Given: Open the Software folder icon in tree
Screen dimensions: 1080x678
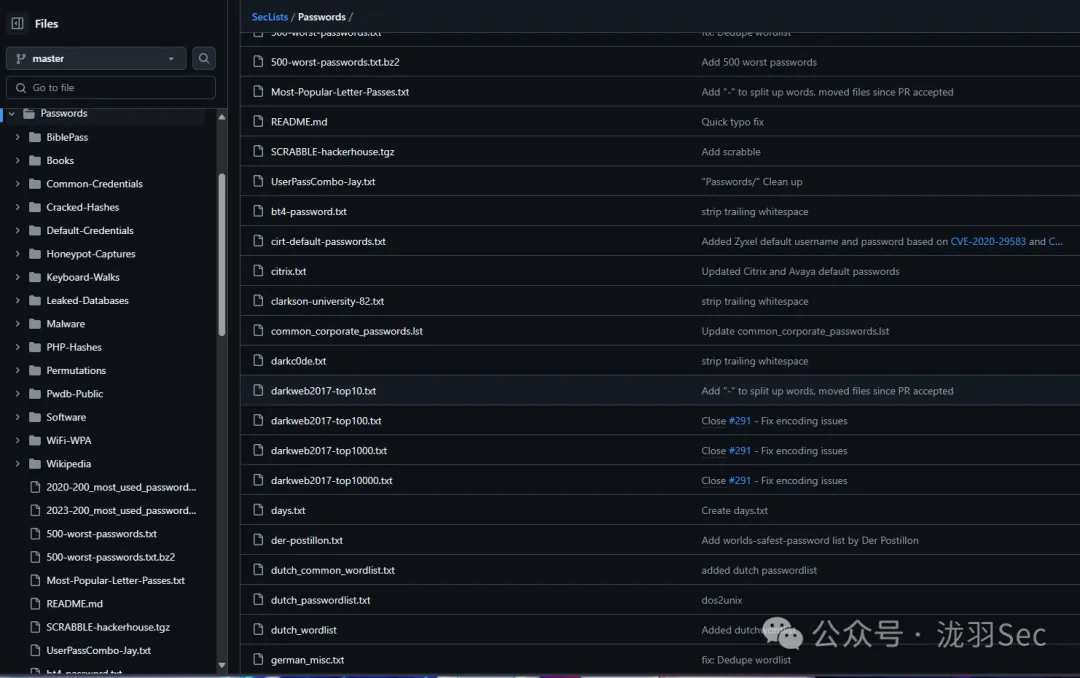Looking at the screenshot, I should [x=35, y=418].
